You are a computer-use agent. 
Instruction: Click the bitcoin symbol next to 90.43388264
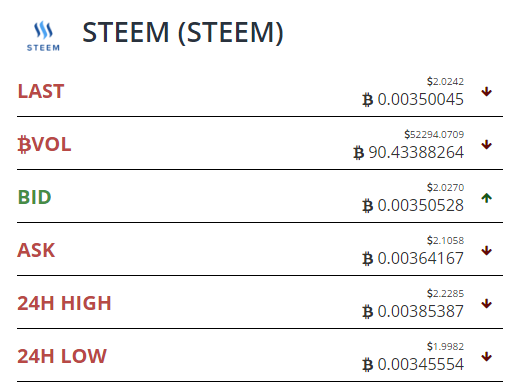358,153
